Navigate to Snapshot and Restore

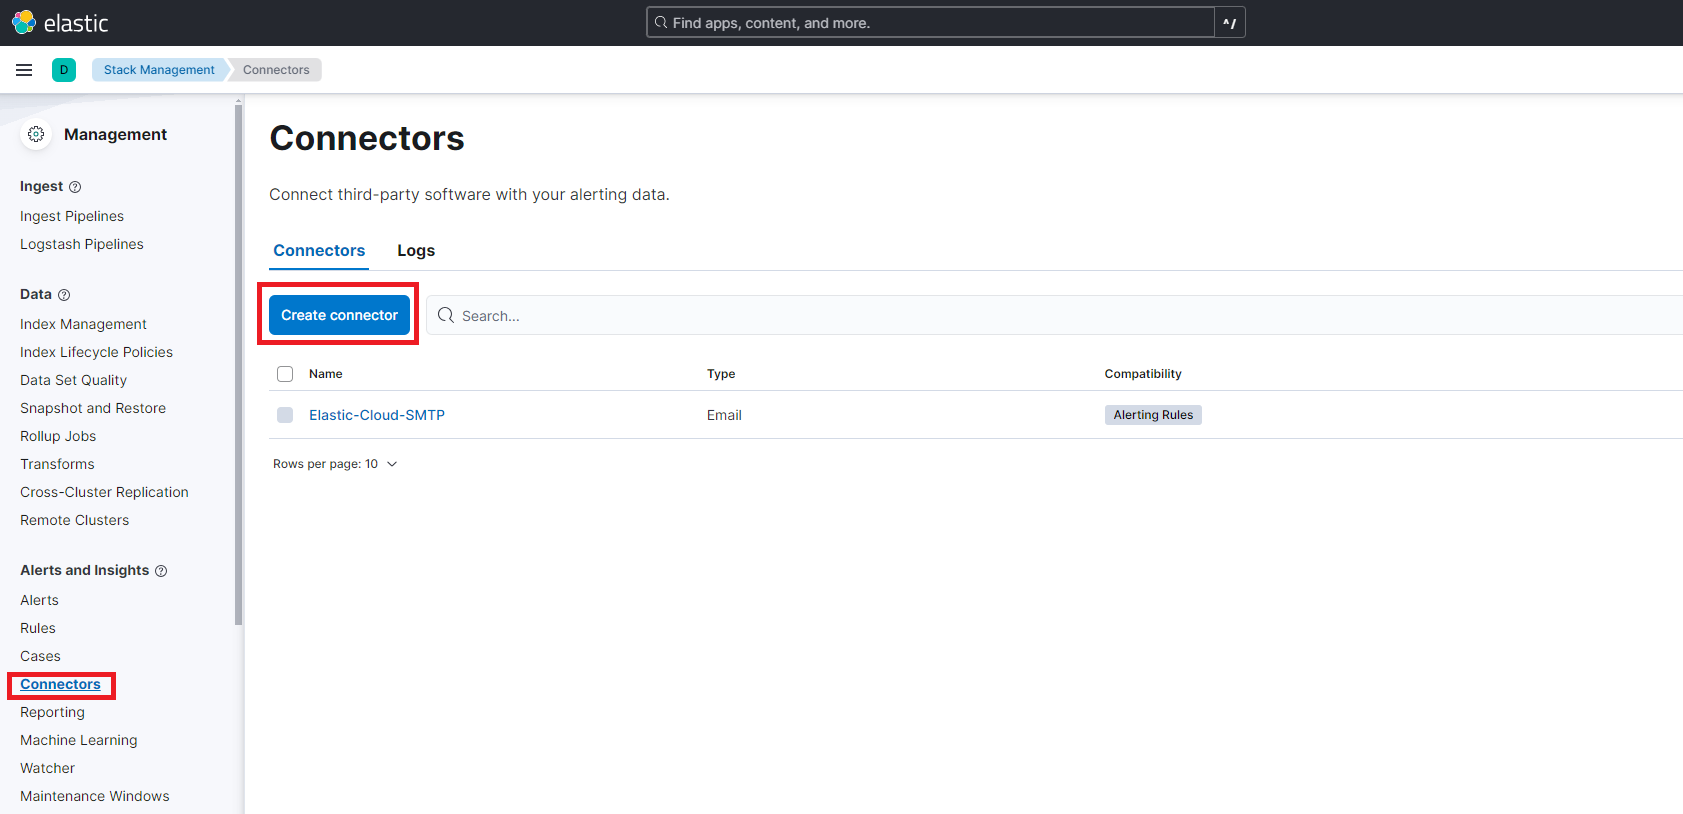[93, 408]
